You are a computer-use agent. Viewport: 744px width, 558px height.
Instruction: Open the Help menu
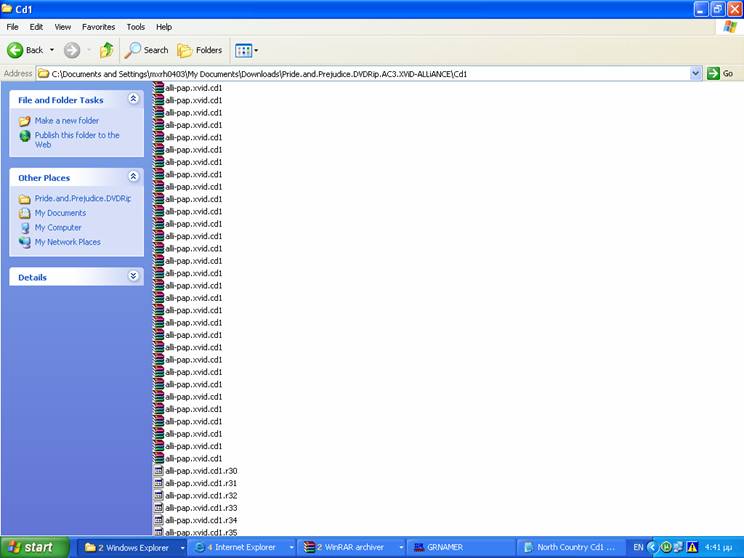point(164,27)
